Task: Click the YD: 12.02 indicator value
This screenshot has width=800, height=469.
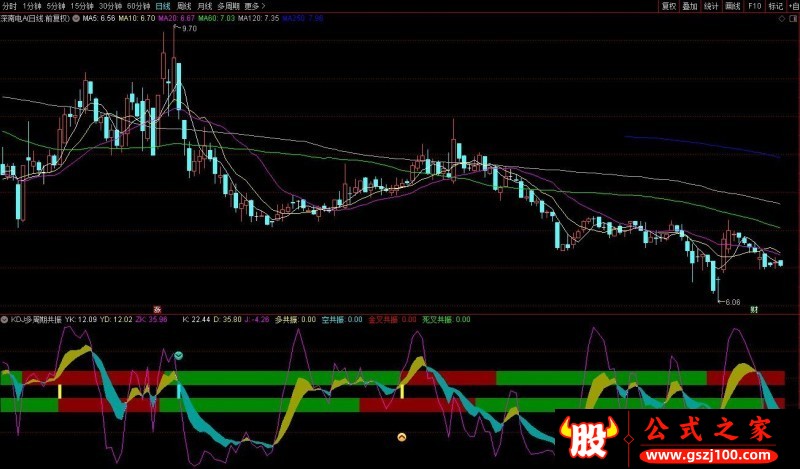Action: (116, 320)
